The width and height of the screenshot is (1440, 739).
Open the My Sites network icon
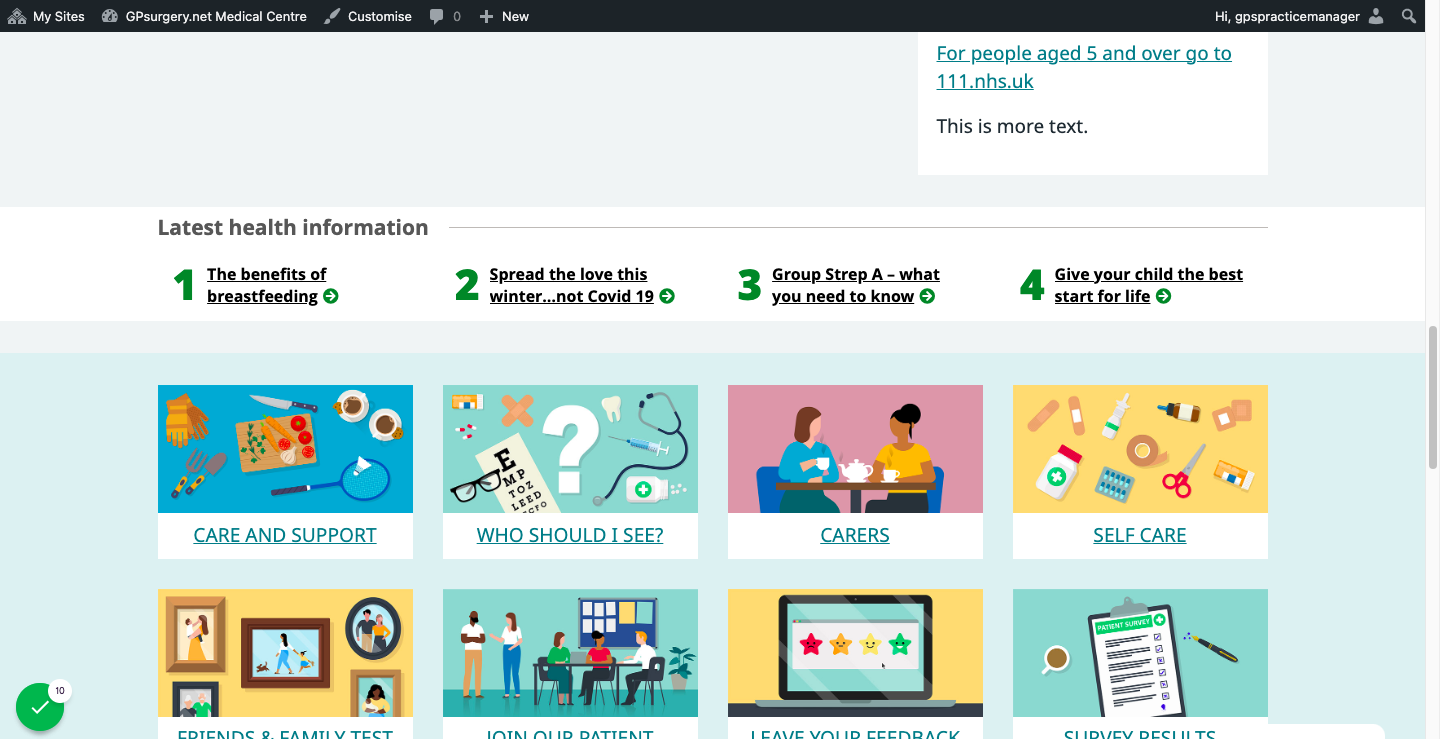pyautogui.click(x=17, y=16)
